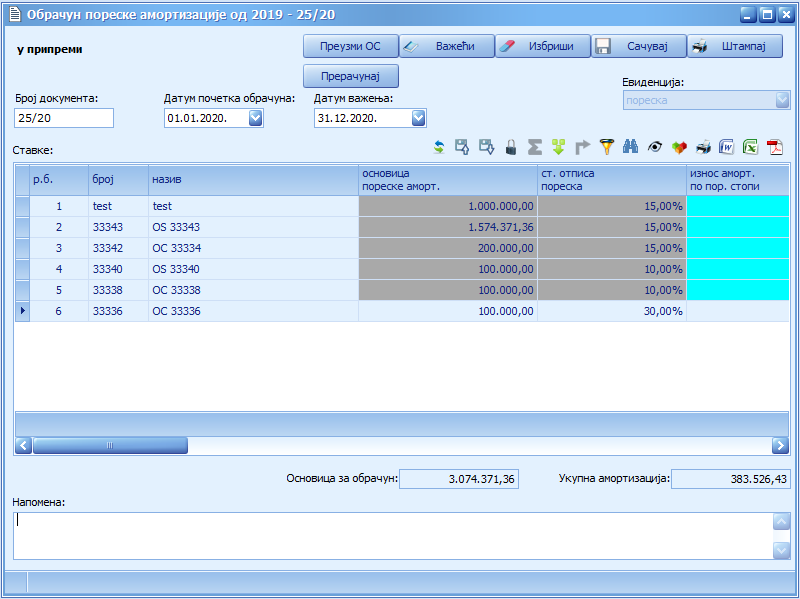
Task: Click the sigma sum icon
Action: 534,147
